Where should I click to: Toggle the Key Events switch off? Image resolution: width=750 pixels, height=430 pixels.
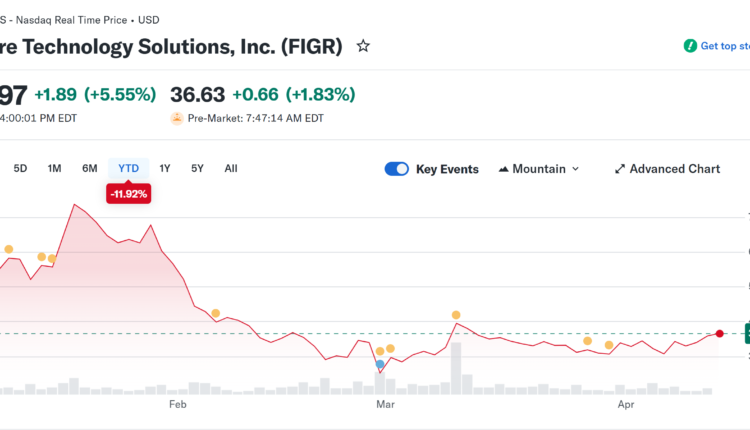pos(397,169)
